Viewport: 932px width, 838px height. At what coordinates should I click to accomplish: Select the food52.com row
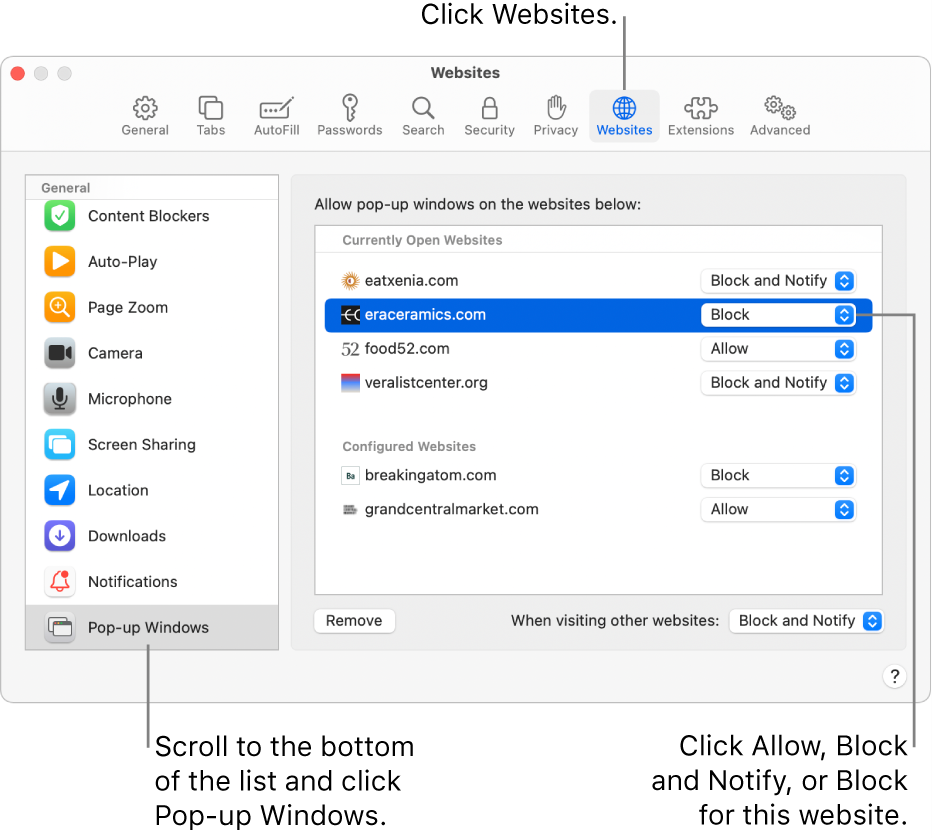click(599, 349)
